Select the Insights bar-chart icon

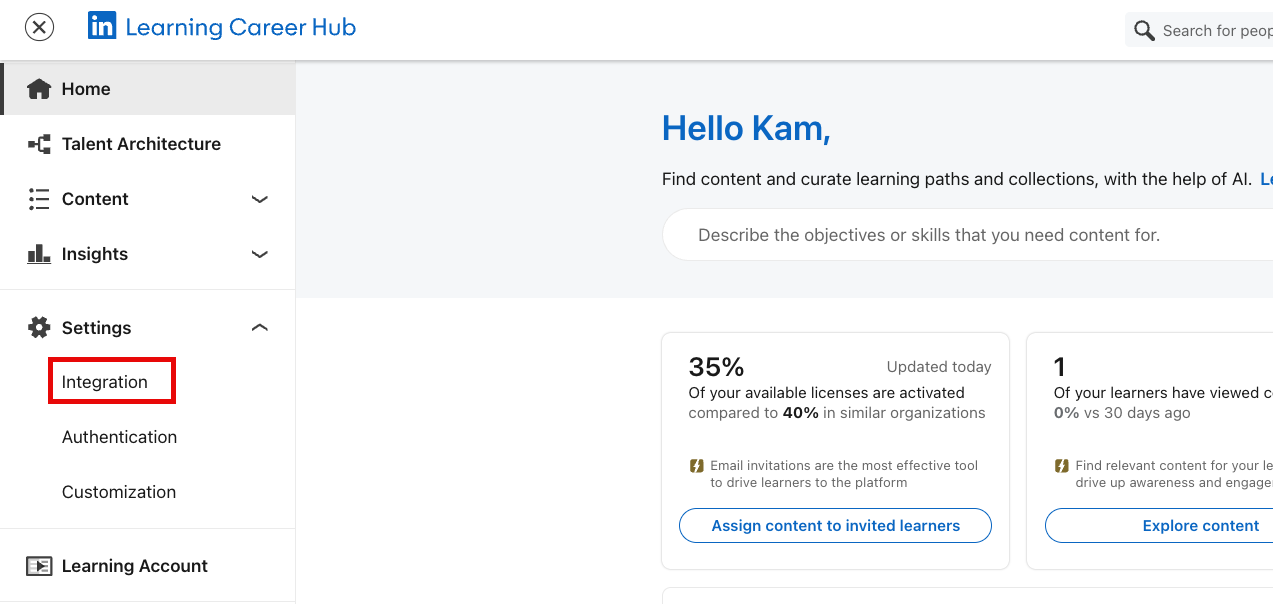pyautogui.click(x=38, y=254)
